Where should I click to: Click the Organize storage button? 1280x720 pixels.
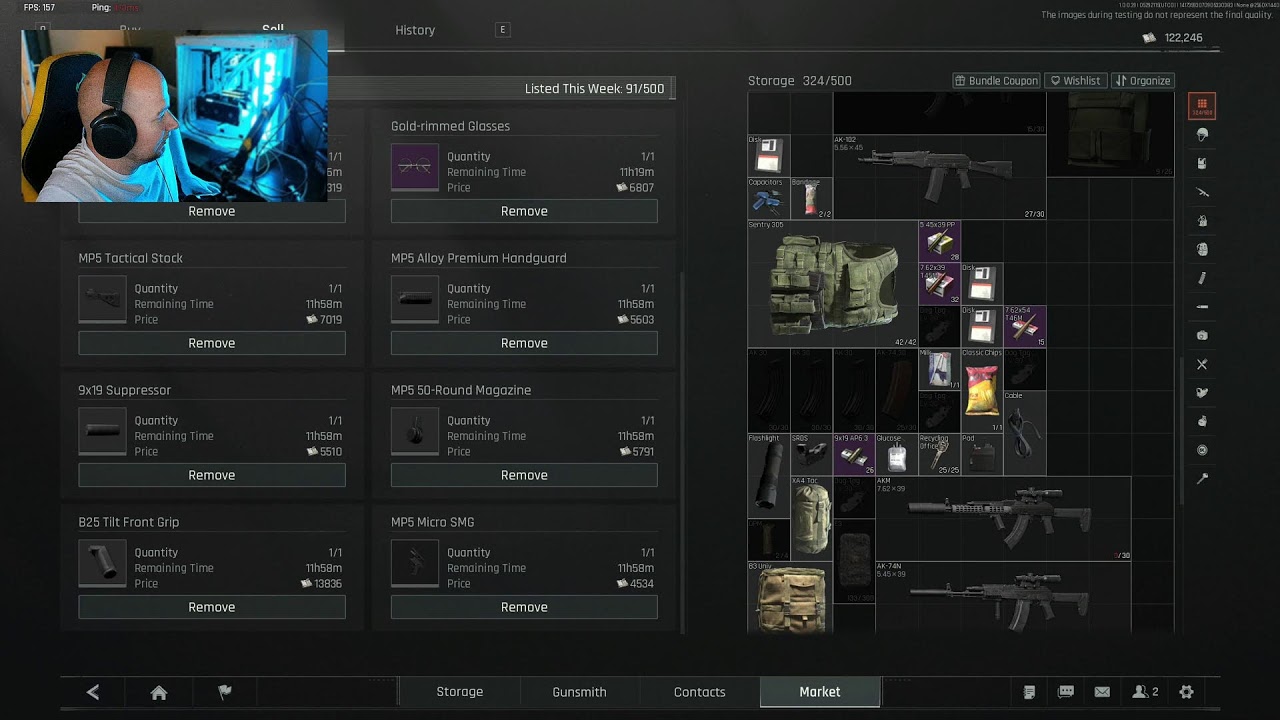tap(1143, 81)
